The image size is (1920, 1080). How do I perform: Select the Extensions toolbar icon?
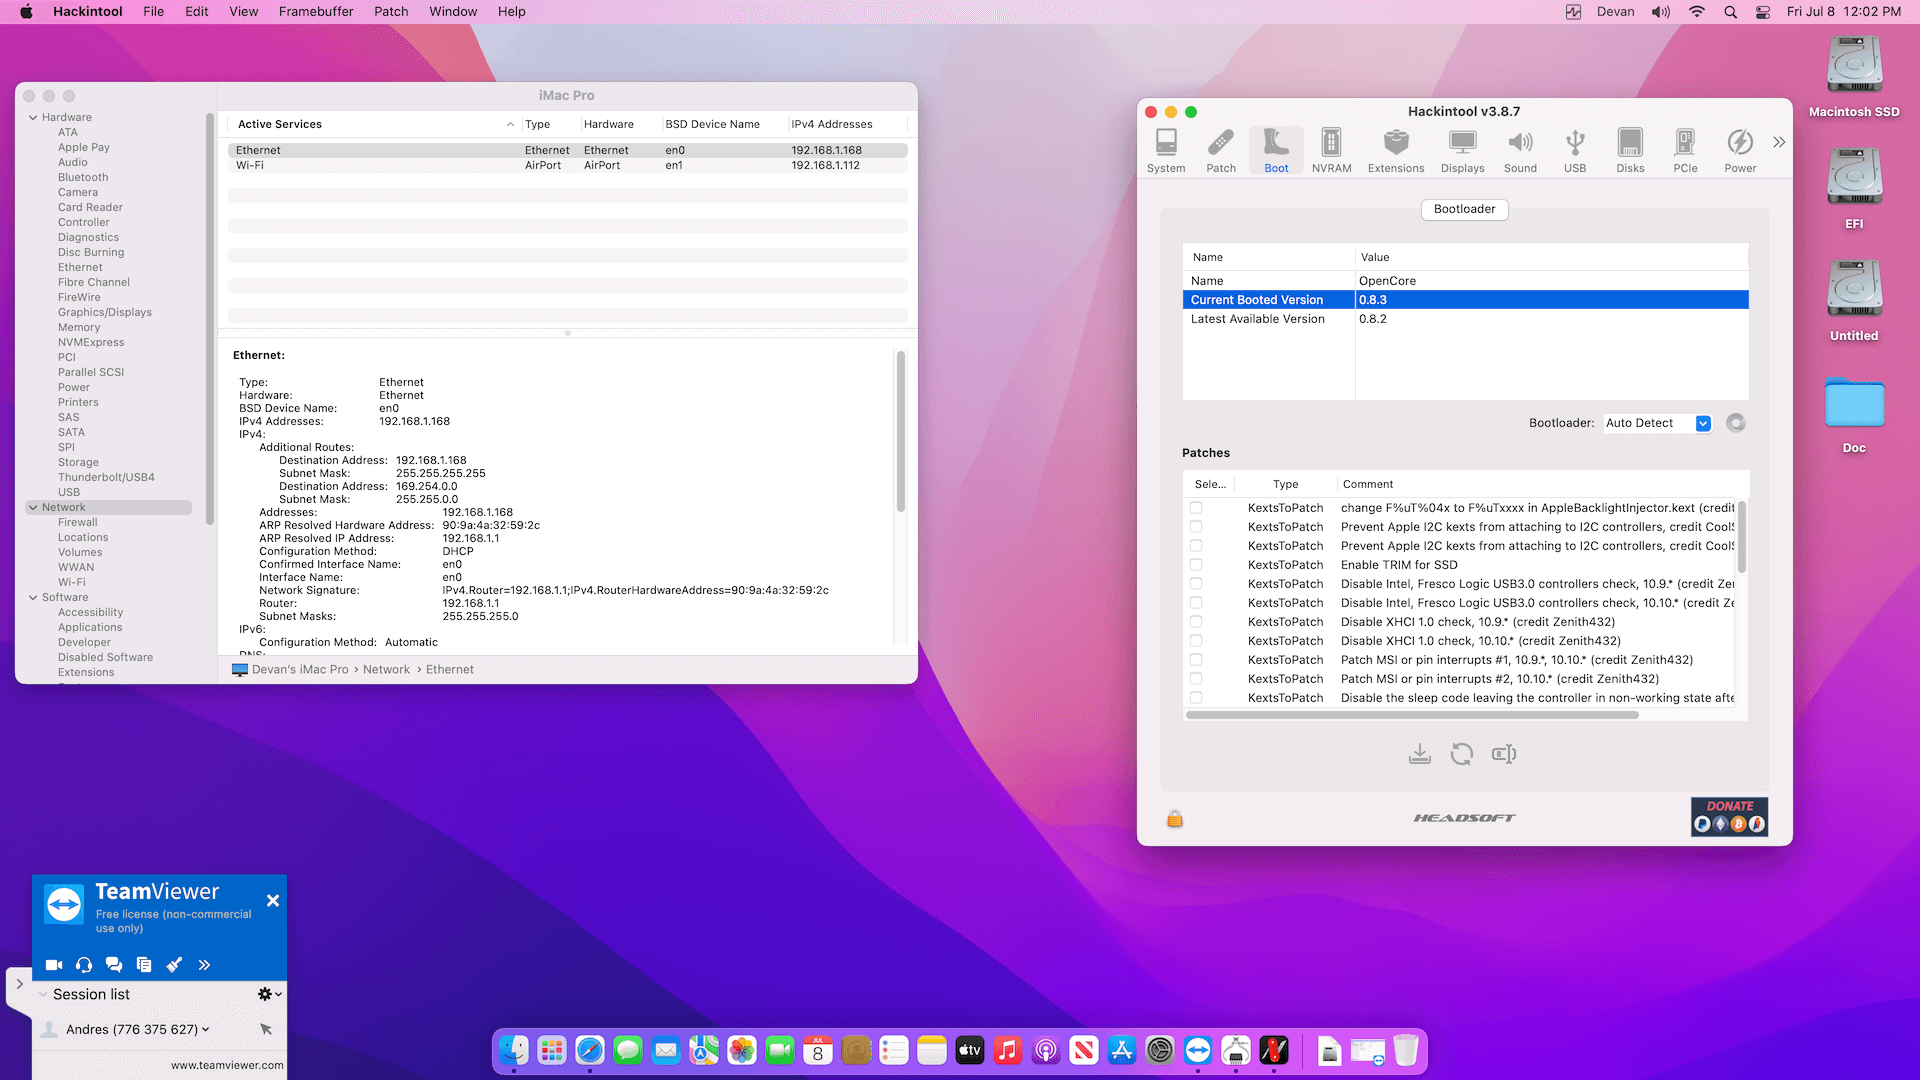1396,150
